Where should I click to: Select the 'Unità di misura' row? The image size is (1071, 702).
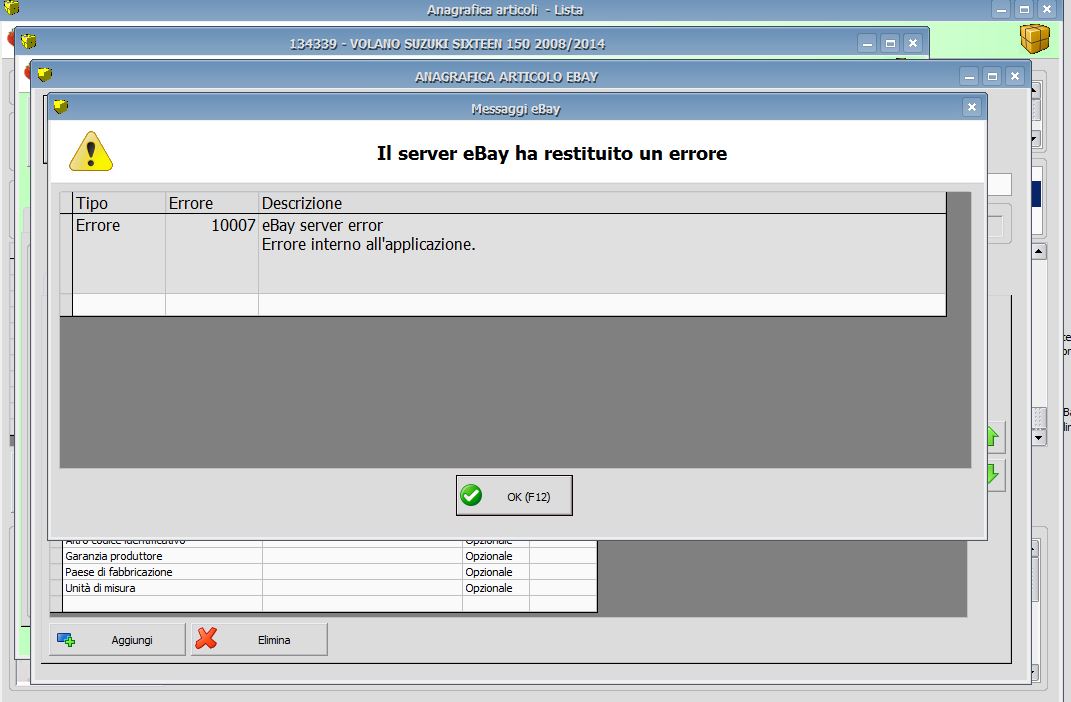click(x=323, y=588)
